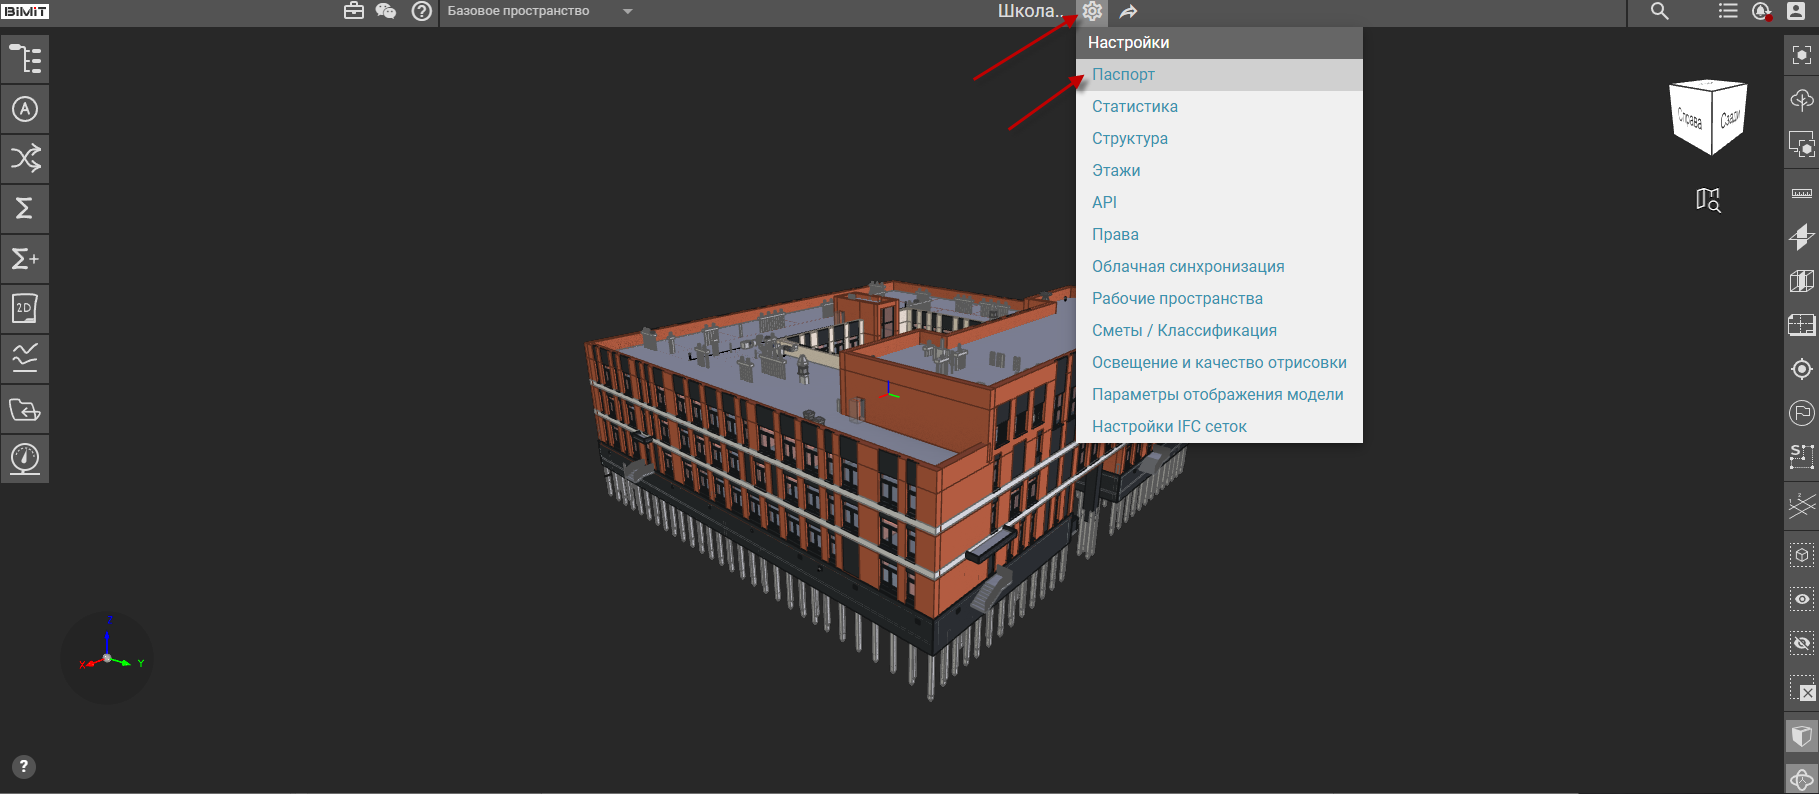Click the circled letter A icon
Image resolution: width=1819 pixels, height=794 pixels.
[x=25, y=109]
